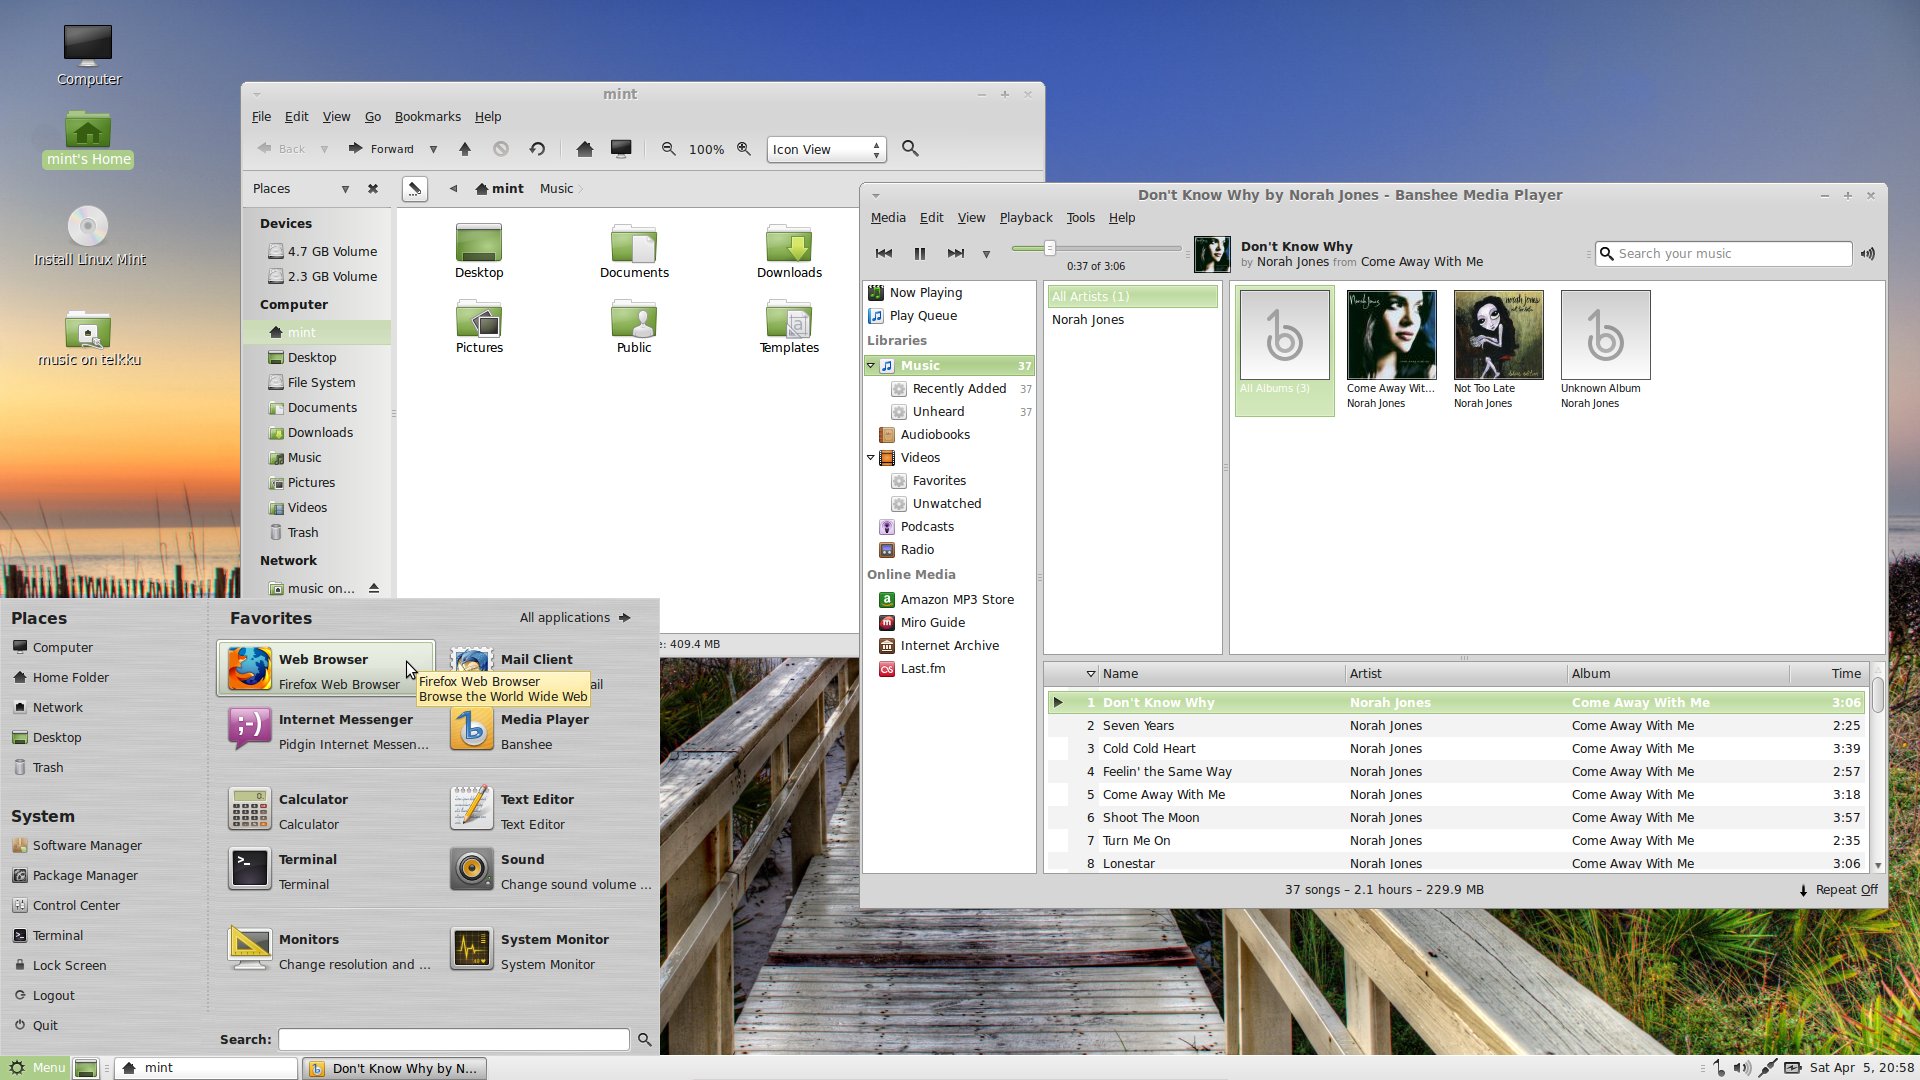
Task: Open Computer toolbar icon in file manager
Action: click(621, 149)
